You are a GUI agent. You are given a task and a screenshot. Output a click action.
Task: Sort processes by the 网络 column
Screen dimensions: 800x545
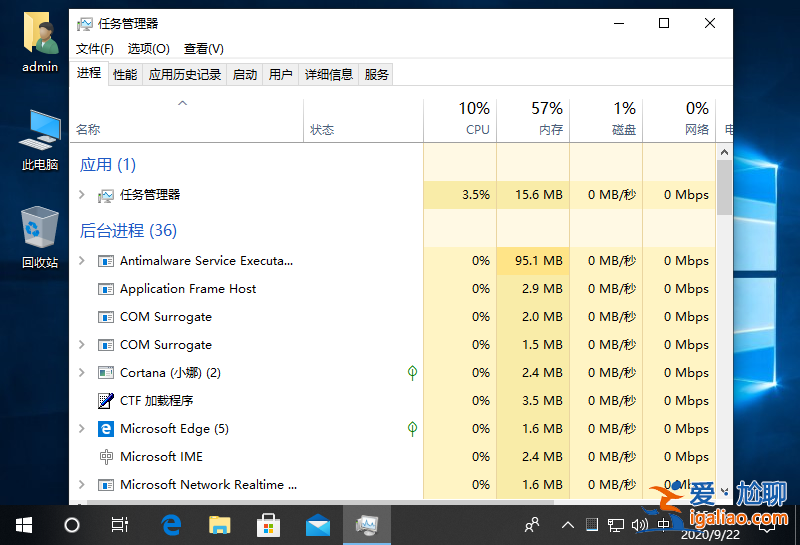coord(679,120)
